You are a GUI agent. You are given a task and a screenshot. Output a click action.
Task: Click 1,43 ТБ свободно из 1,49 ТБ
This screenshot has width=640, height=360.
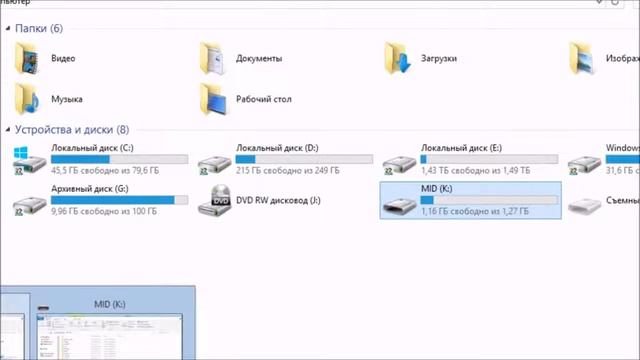(x=476, y=170)
